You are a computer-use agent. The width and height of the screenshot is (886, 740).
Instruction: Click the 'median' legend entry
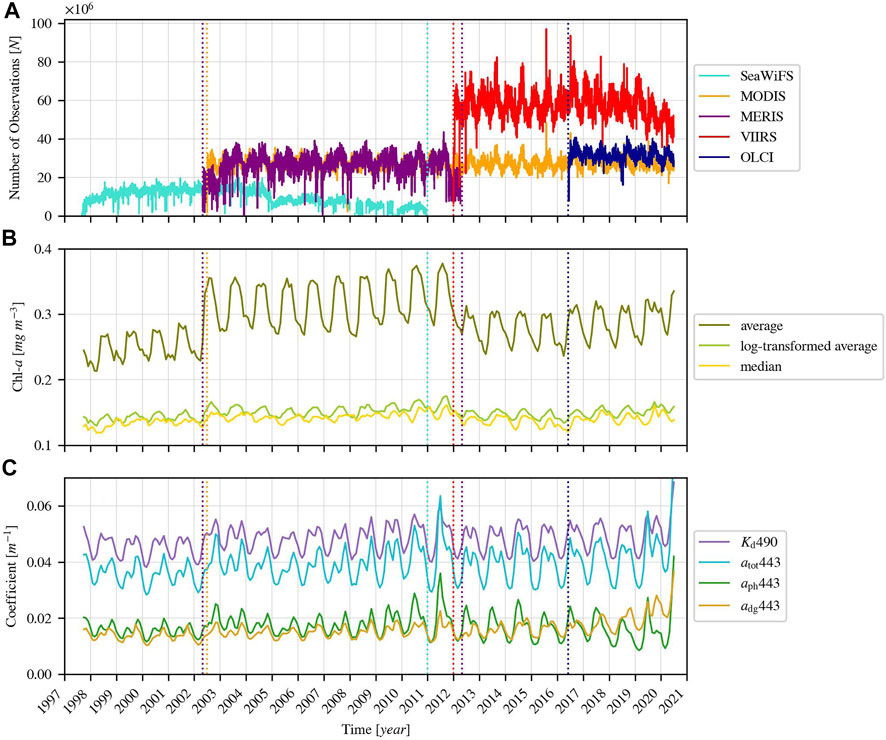tap(761, 367)
